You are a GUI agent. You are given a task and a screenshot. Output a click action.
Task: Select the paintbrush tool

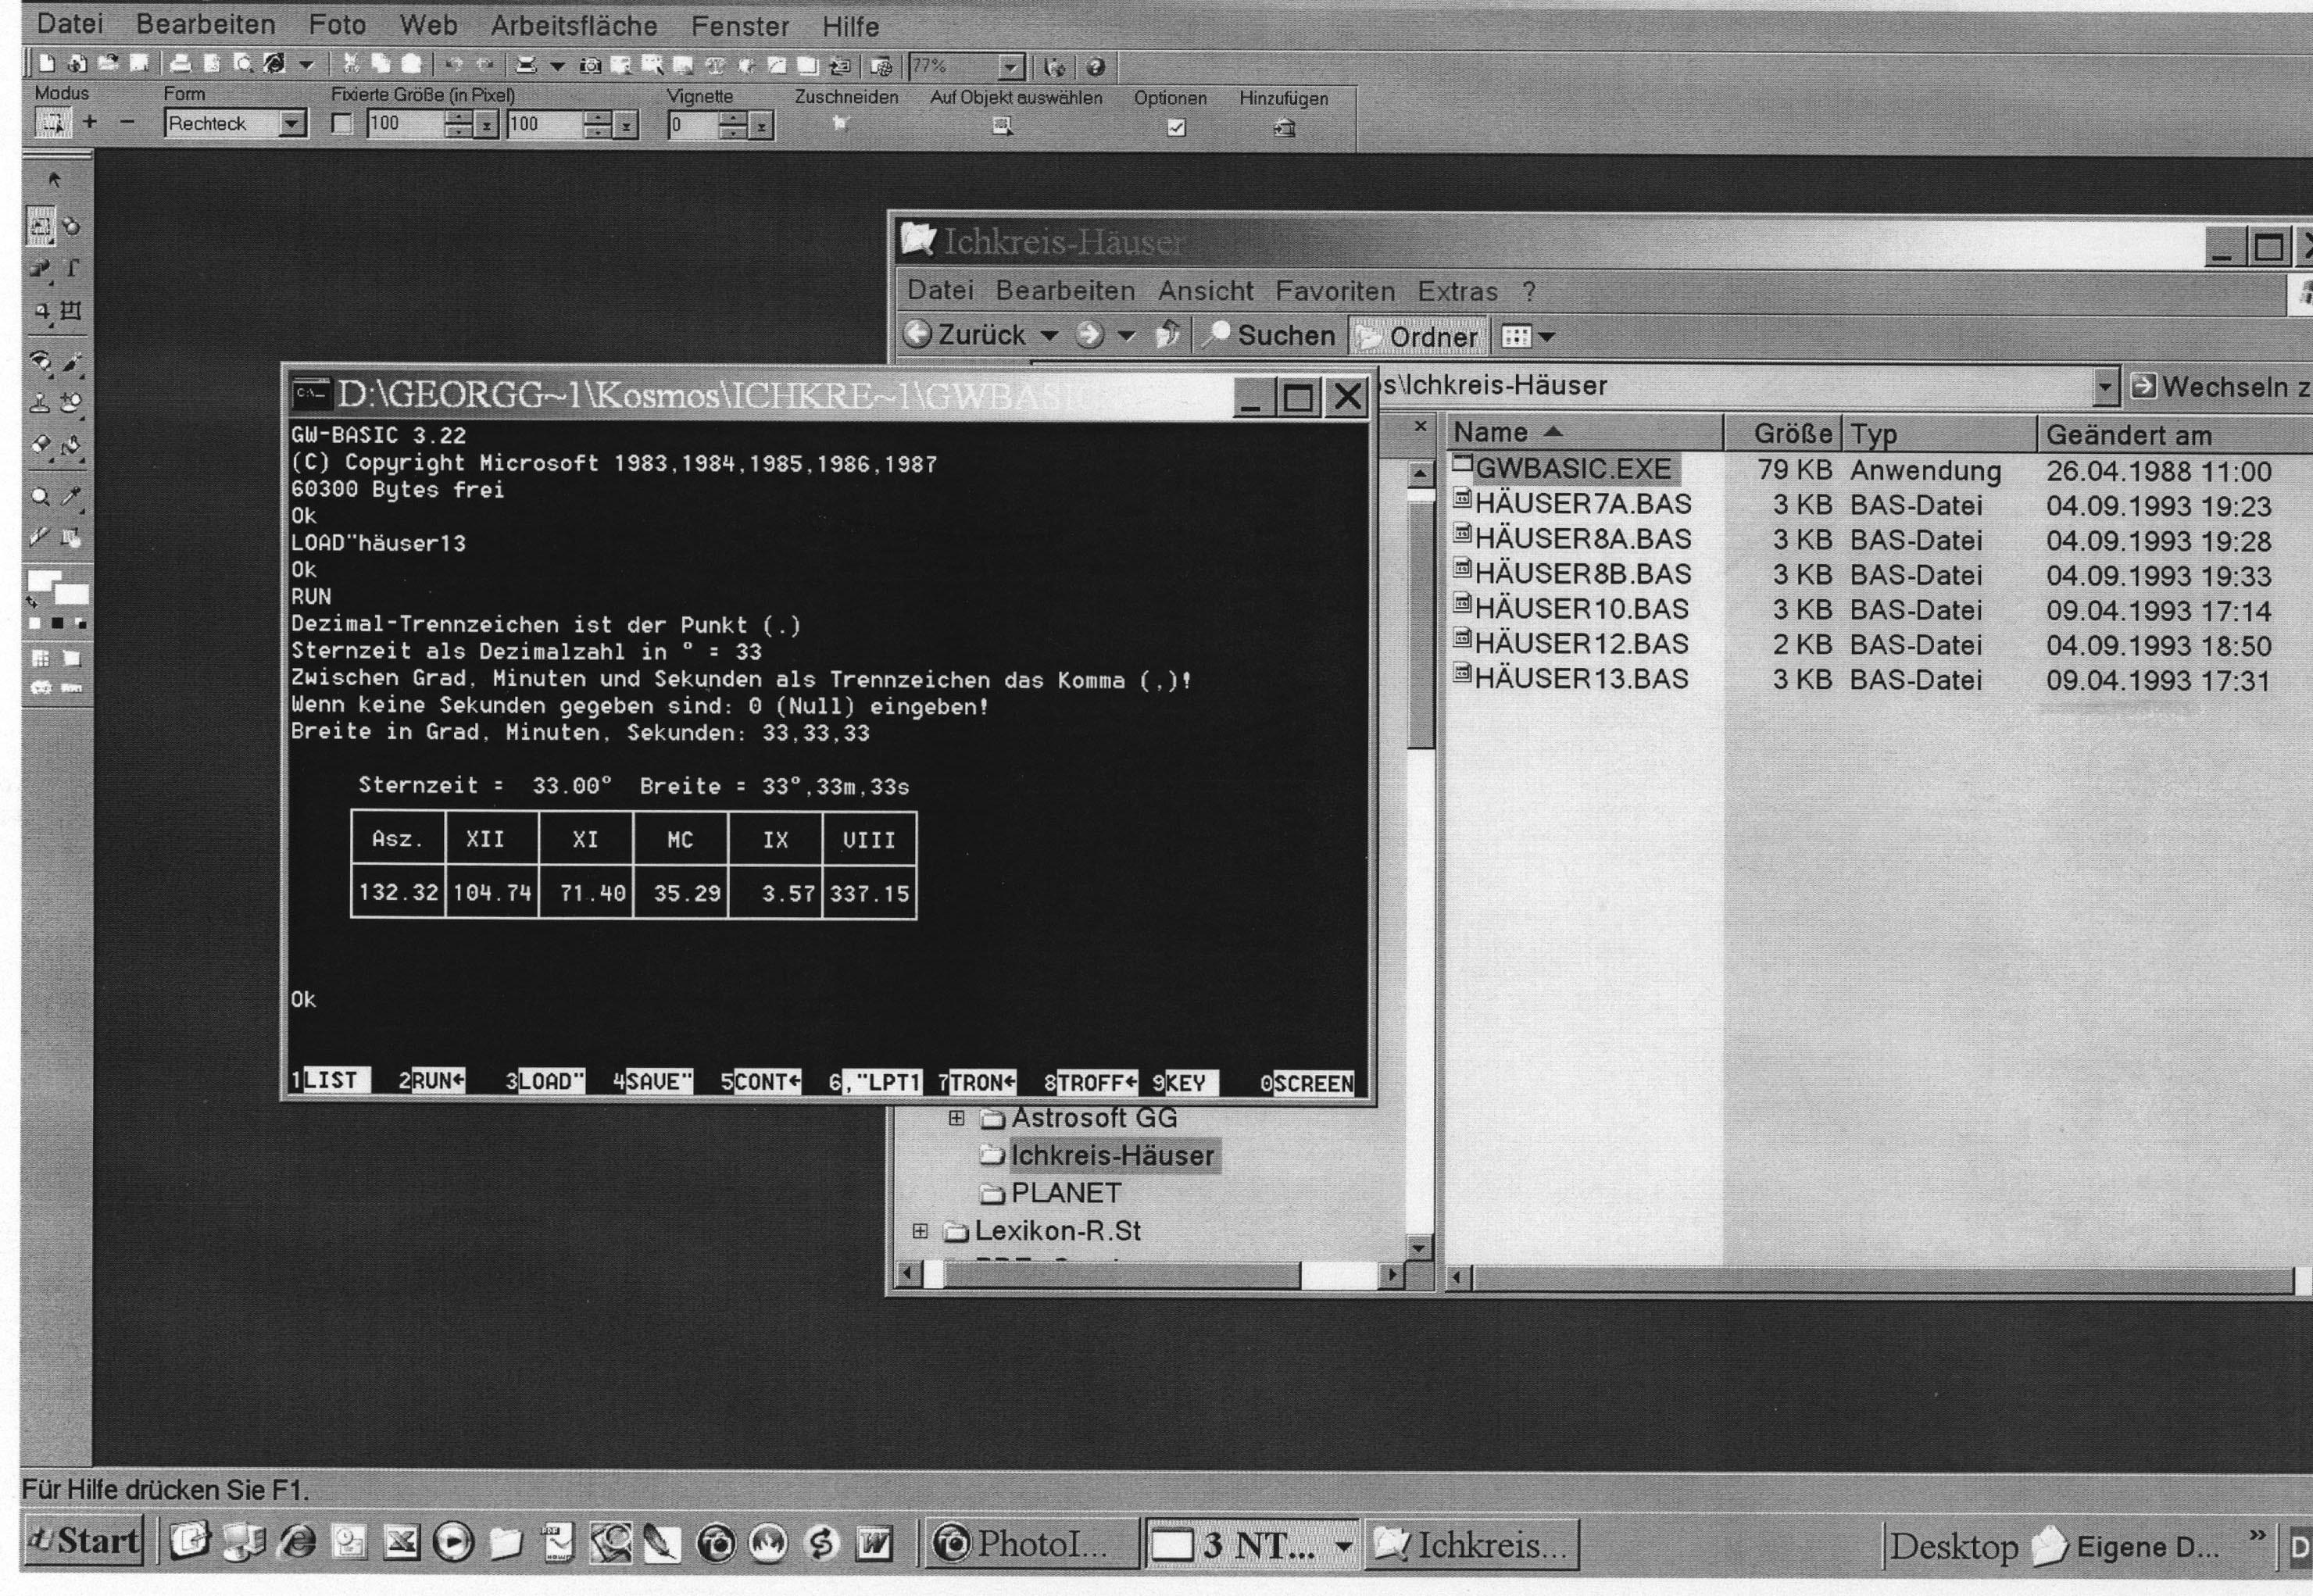pos(72,362)
